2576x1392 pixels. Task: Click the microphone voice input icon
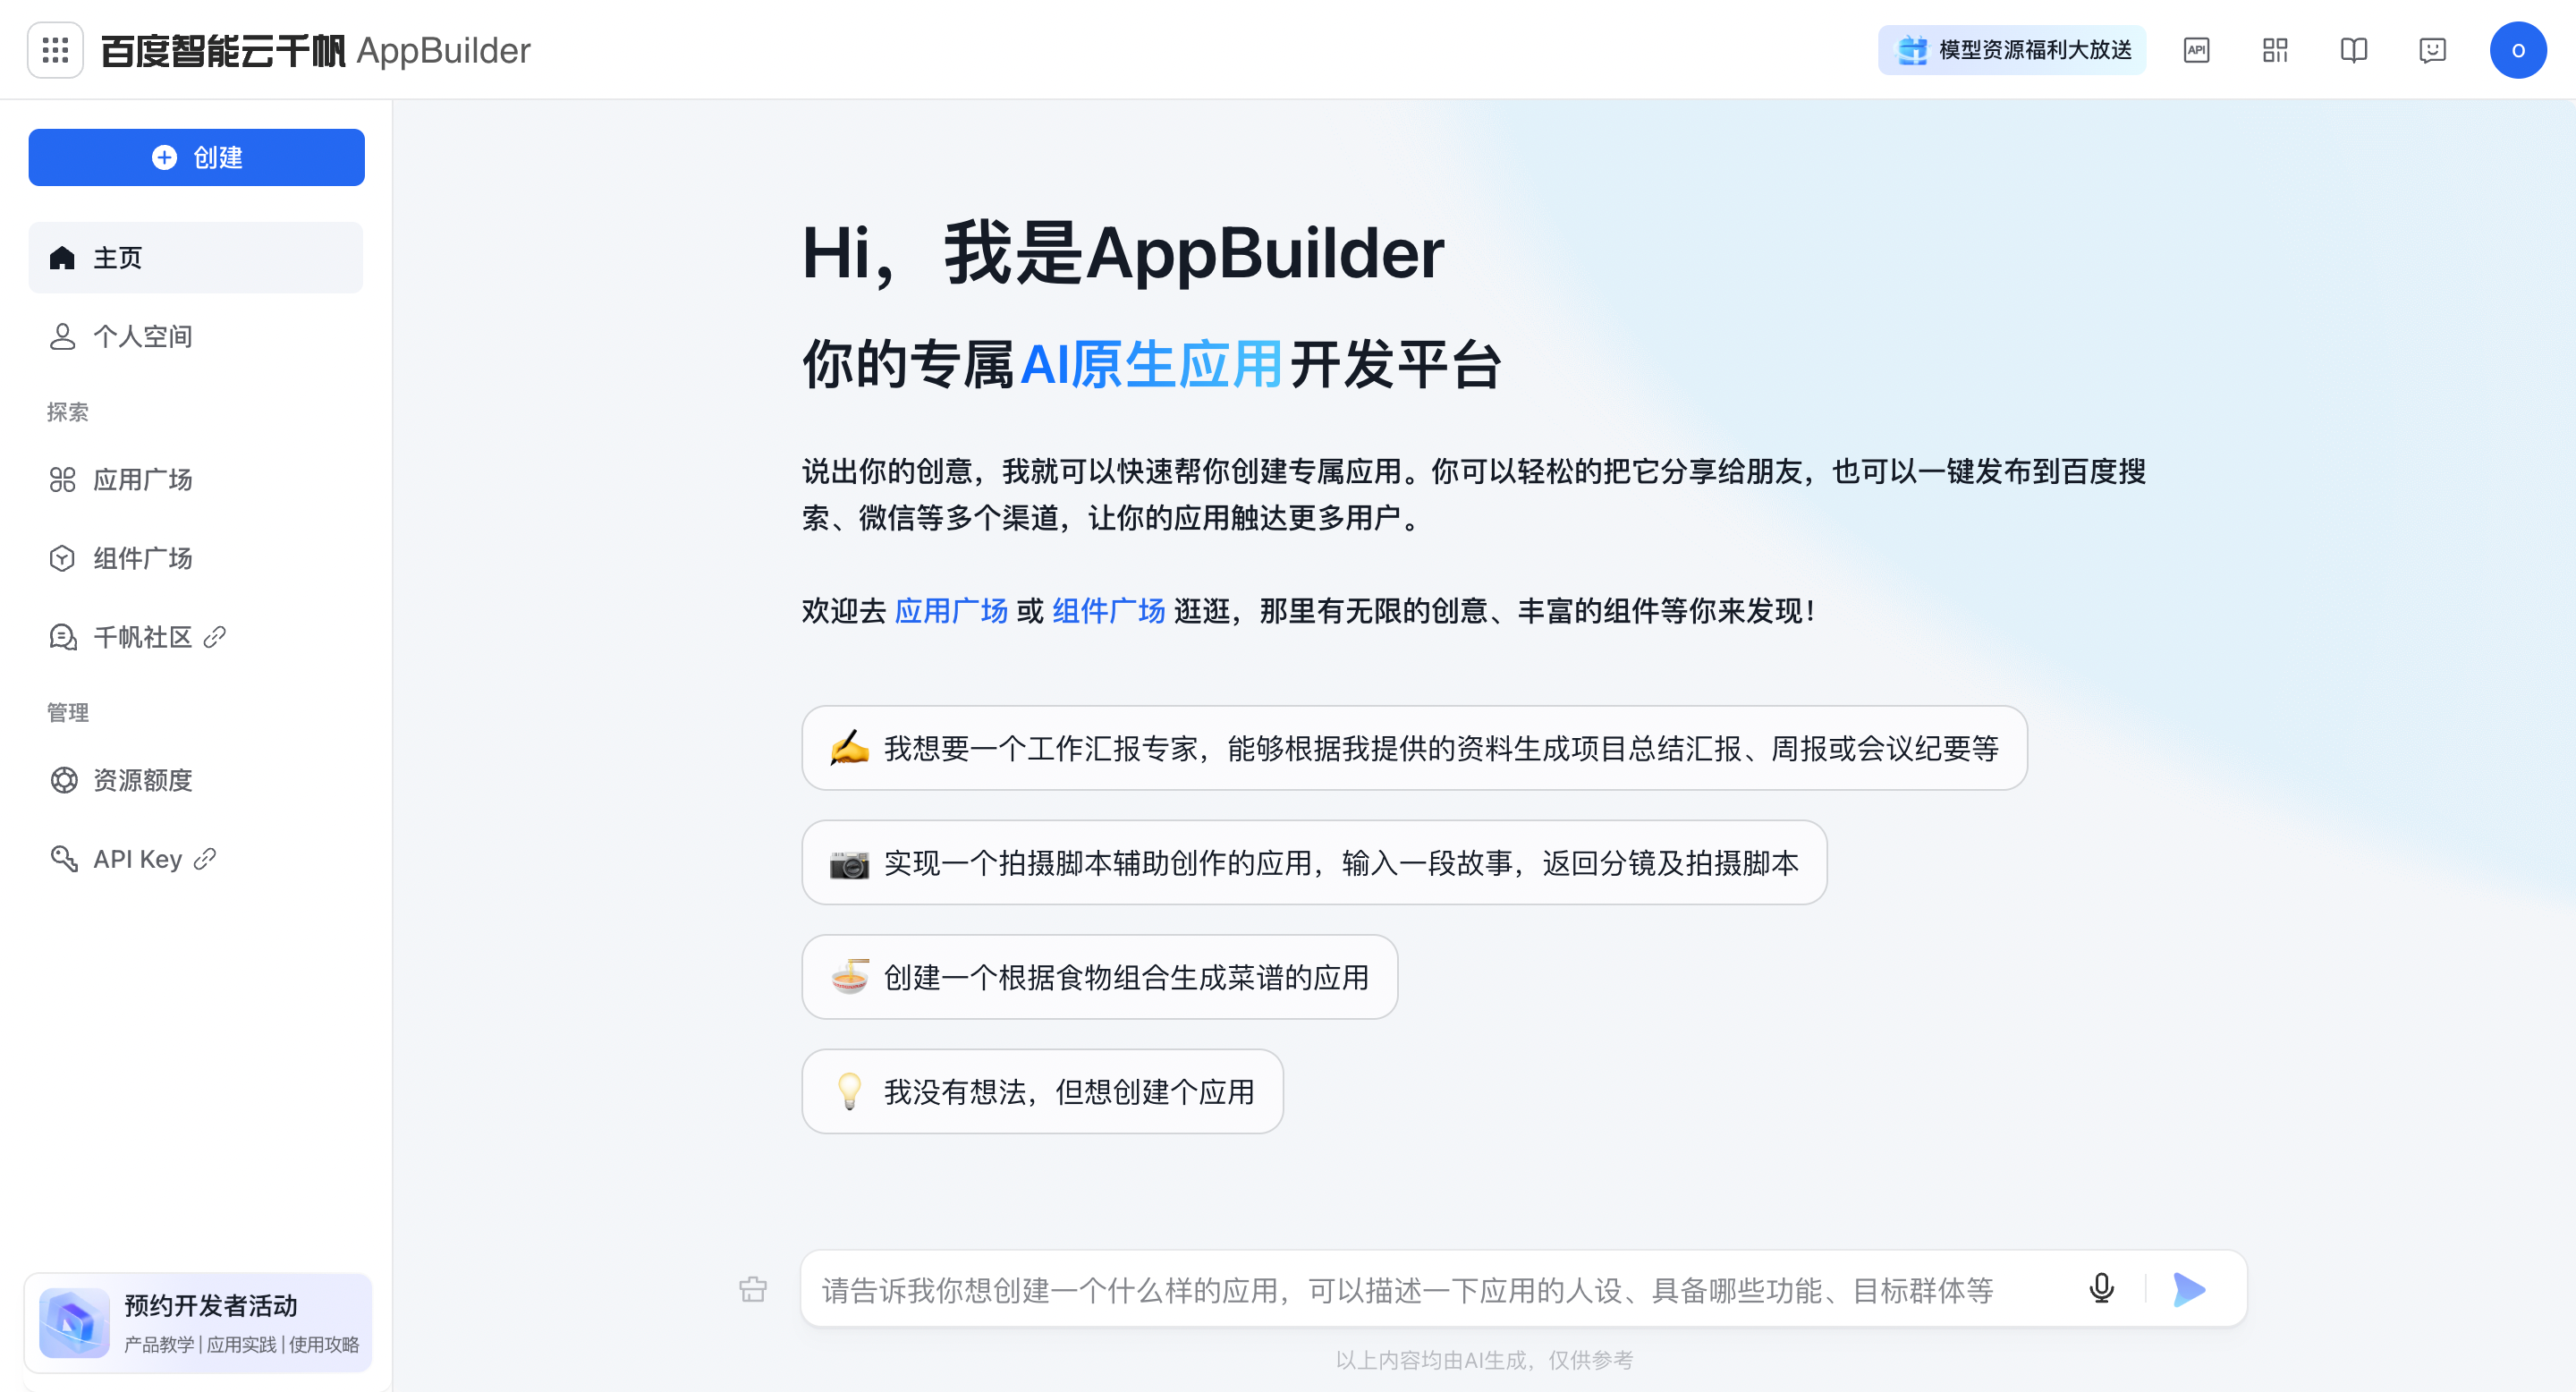click(x=2102, y=1289)
